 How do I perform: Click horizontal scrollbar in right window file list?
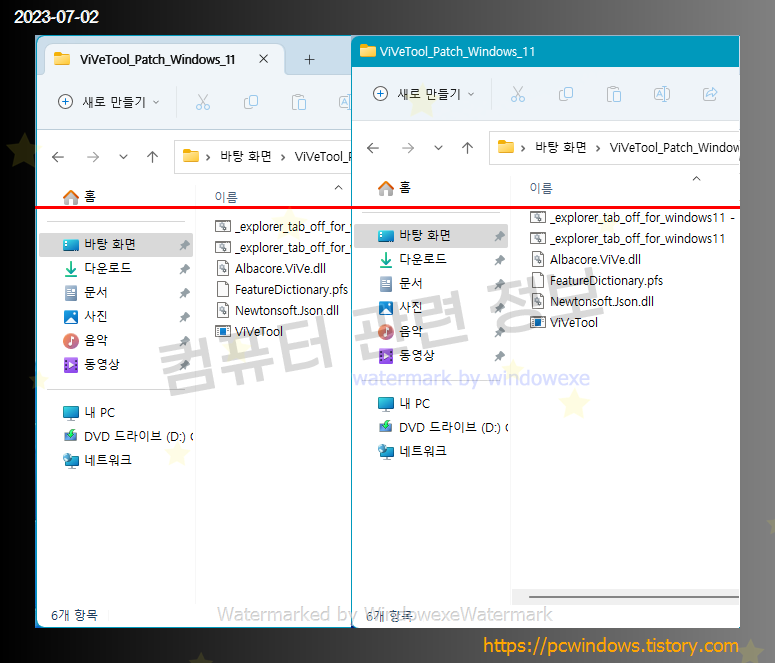click(x=634, y=597)
